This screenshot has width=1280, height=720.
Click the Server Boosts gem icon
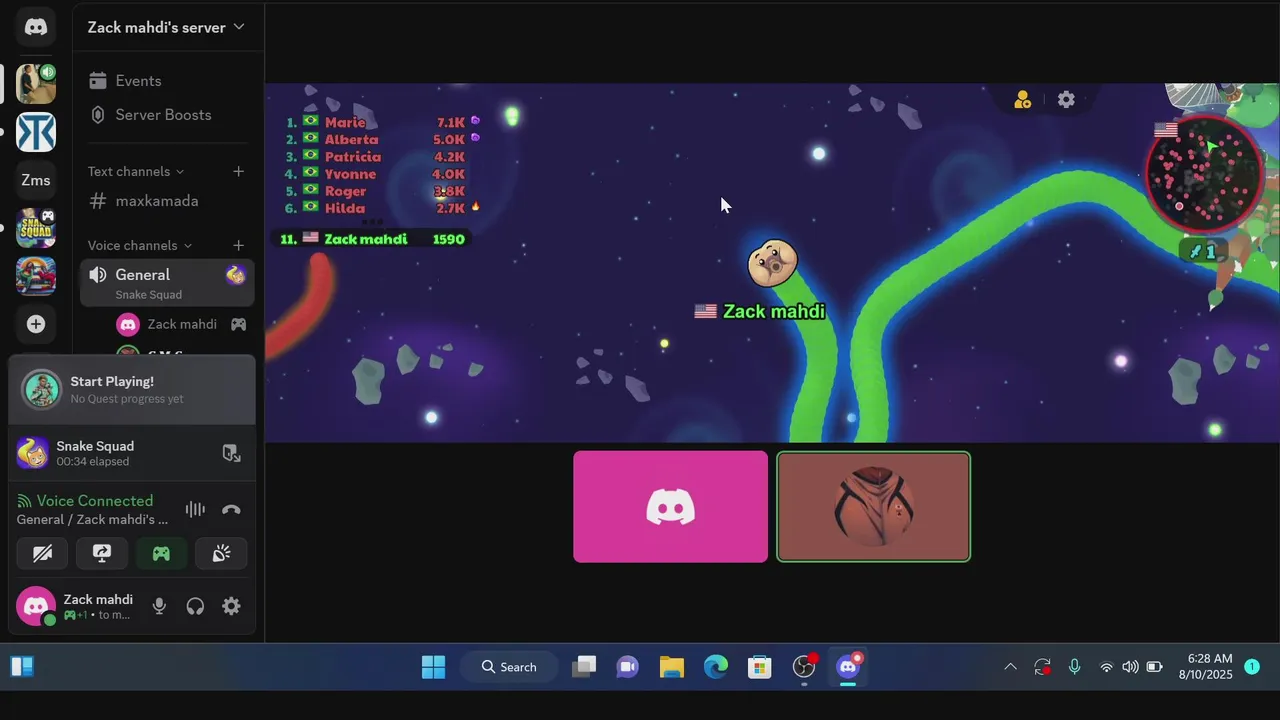(97, 115)
